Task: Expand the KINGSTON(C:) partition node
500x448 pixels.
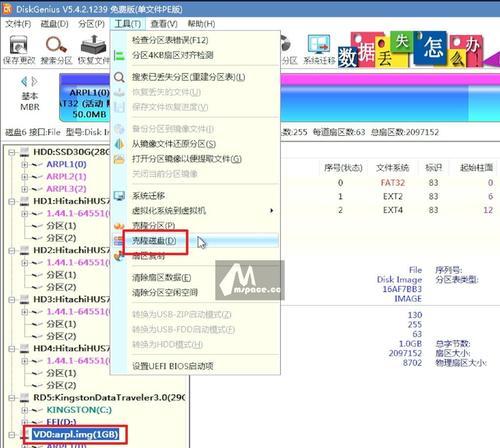Action: (24, 410)
